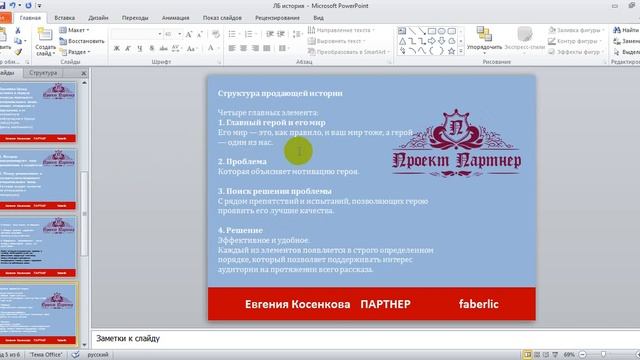Viewport: 640px width, 360px height.
Task: Switch to the Вставка ribbon tab
Action: click(64, 18)
